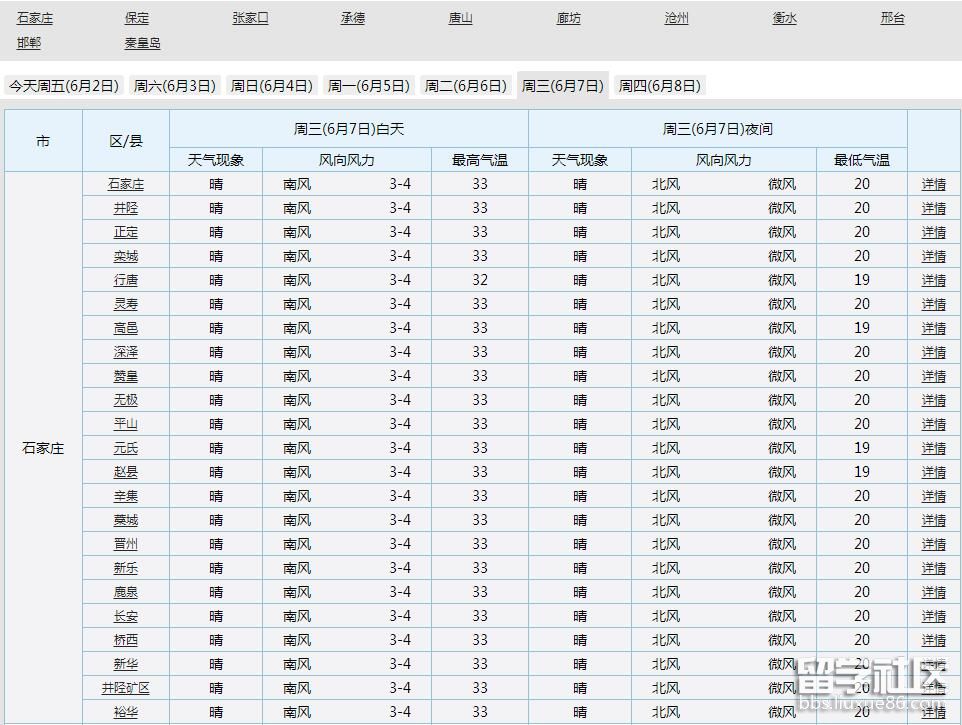Open the 唐山 city weather page
The width and height of the screenshot is (962, 725).
click(x=460, y=17)
